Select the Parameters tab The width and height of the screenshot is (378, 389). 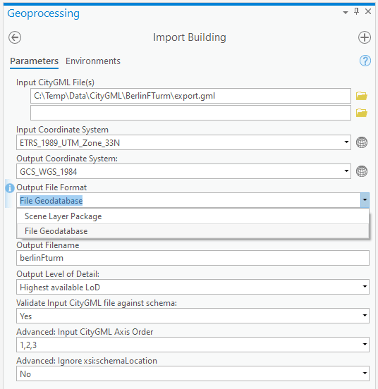click(x=34, y=61)
